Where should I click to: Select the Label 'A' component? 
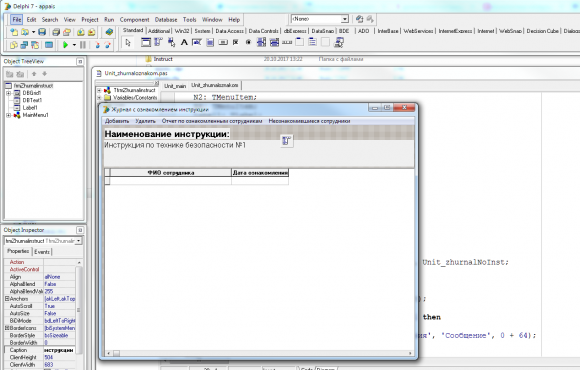(184, 43)
